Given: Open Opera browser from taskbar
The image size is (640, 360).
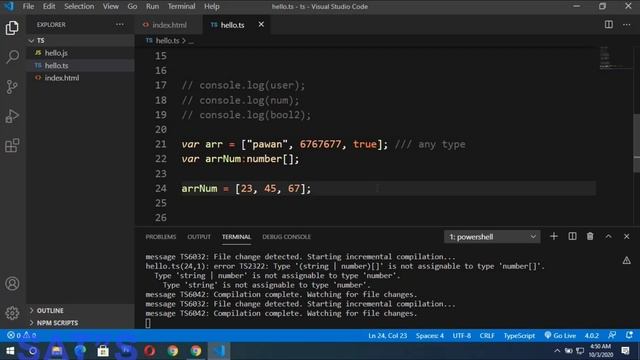Looking at the screenshot, I should [x=149, y=351].
